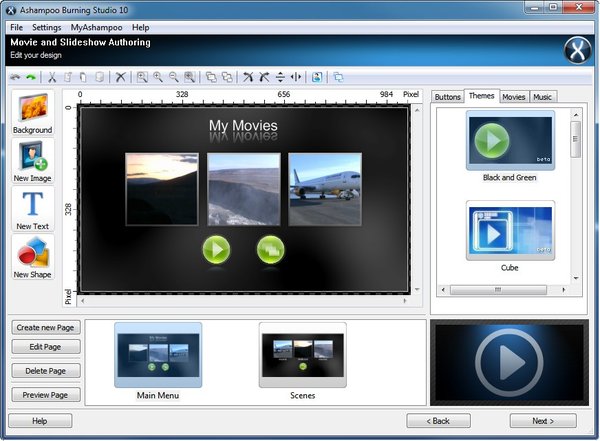Click the green Redo arrow
The image size is (600, 441).
[30, 77]
